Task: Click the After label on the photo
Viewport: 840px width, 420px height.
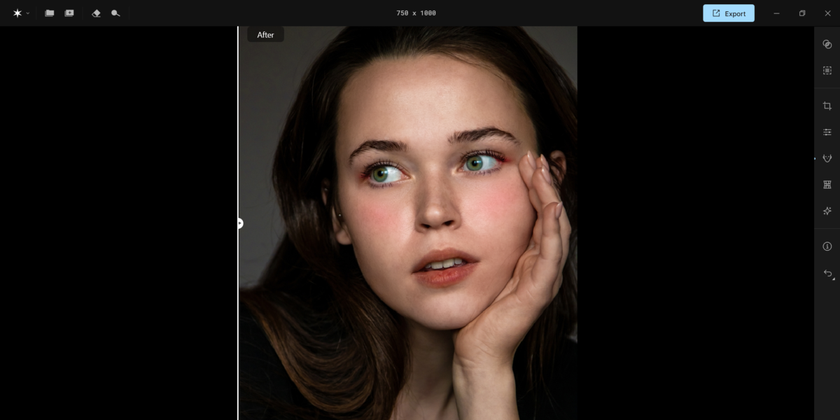Action: pyautogui.click(x=265, y=35)
